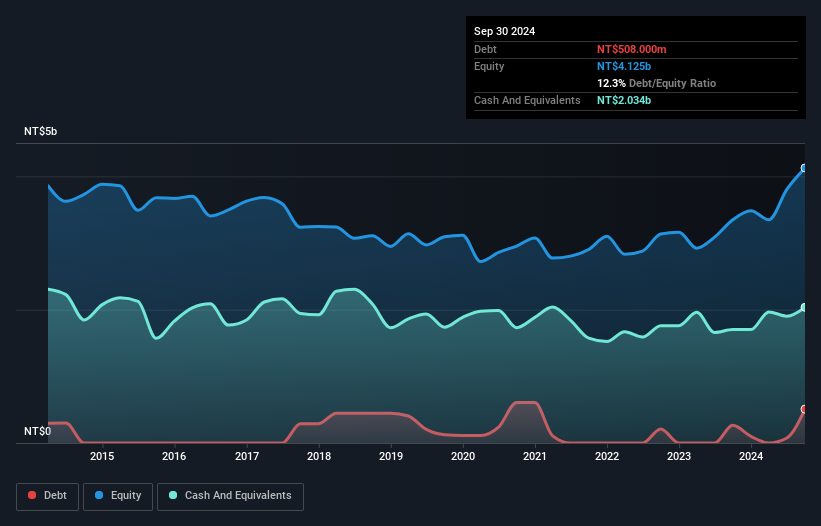Select the Equity line endpoint marker
The width and height of the screenshot is (821, 526).
pos(804,168)
